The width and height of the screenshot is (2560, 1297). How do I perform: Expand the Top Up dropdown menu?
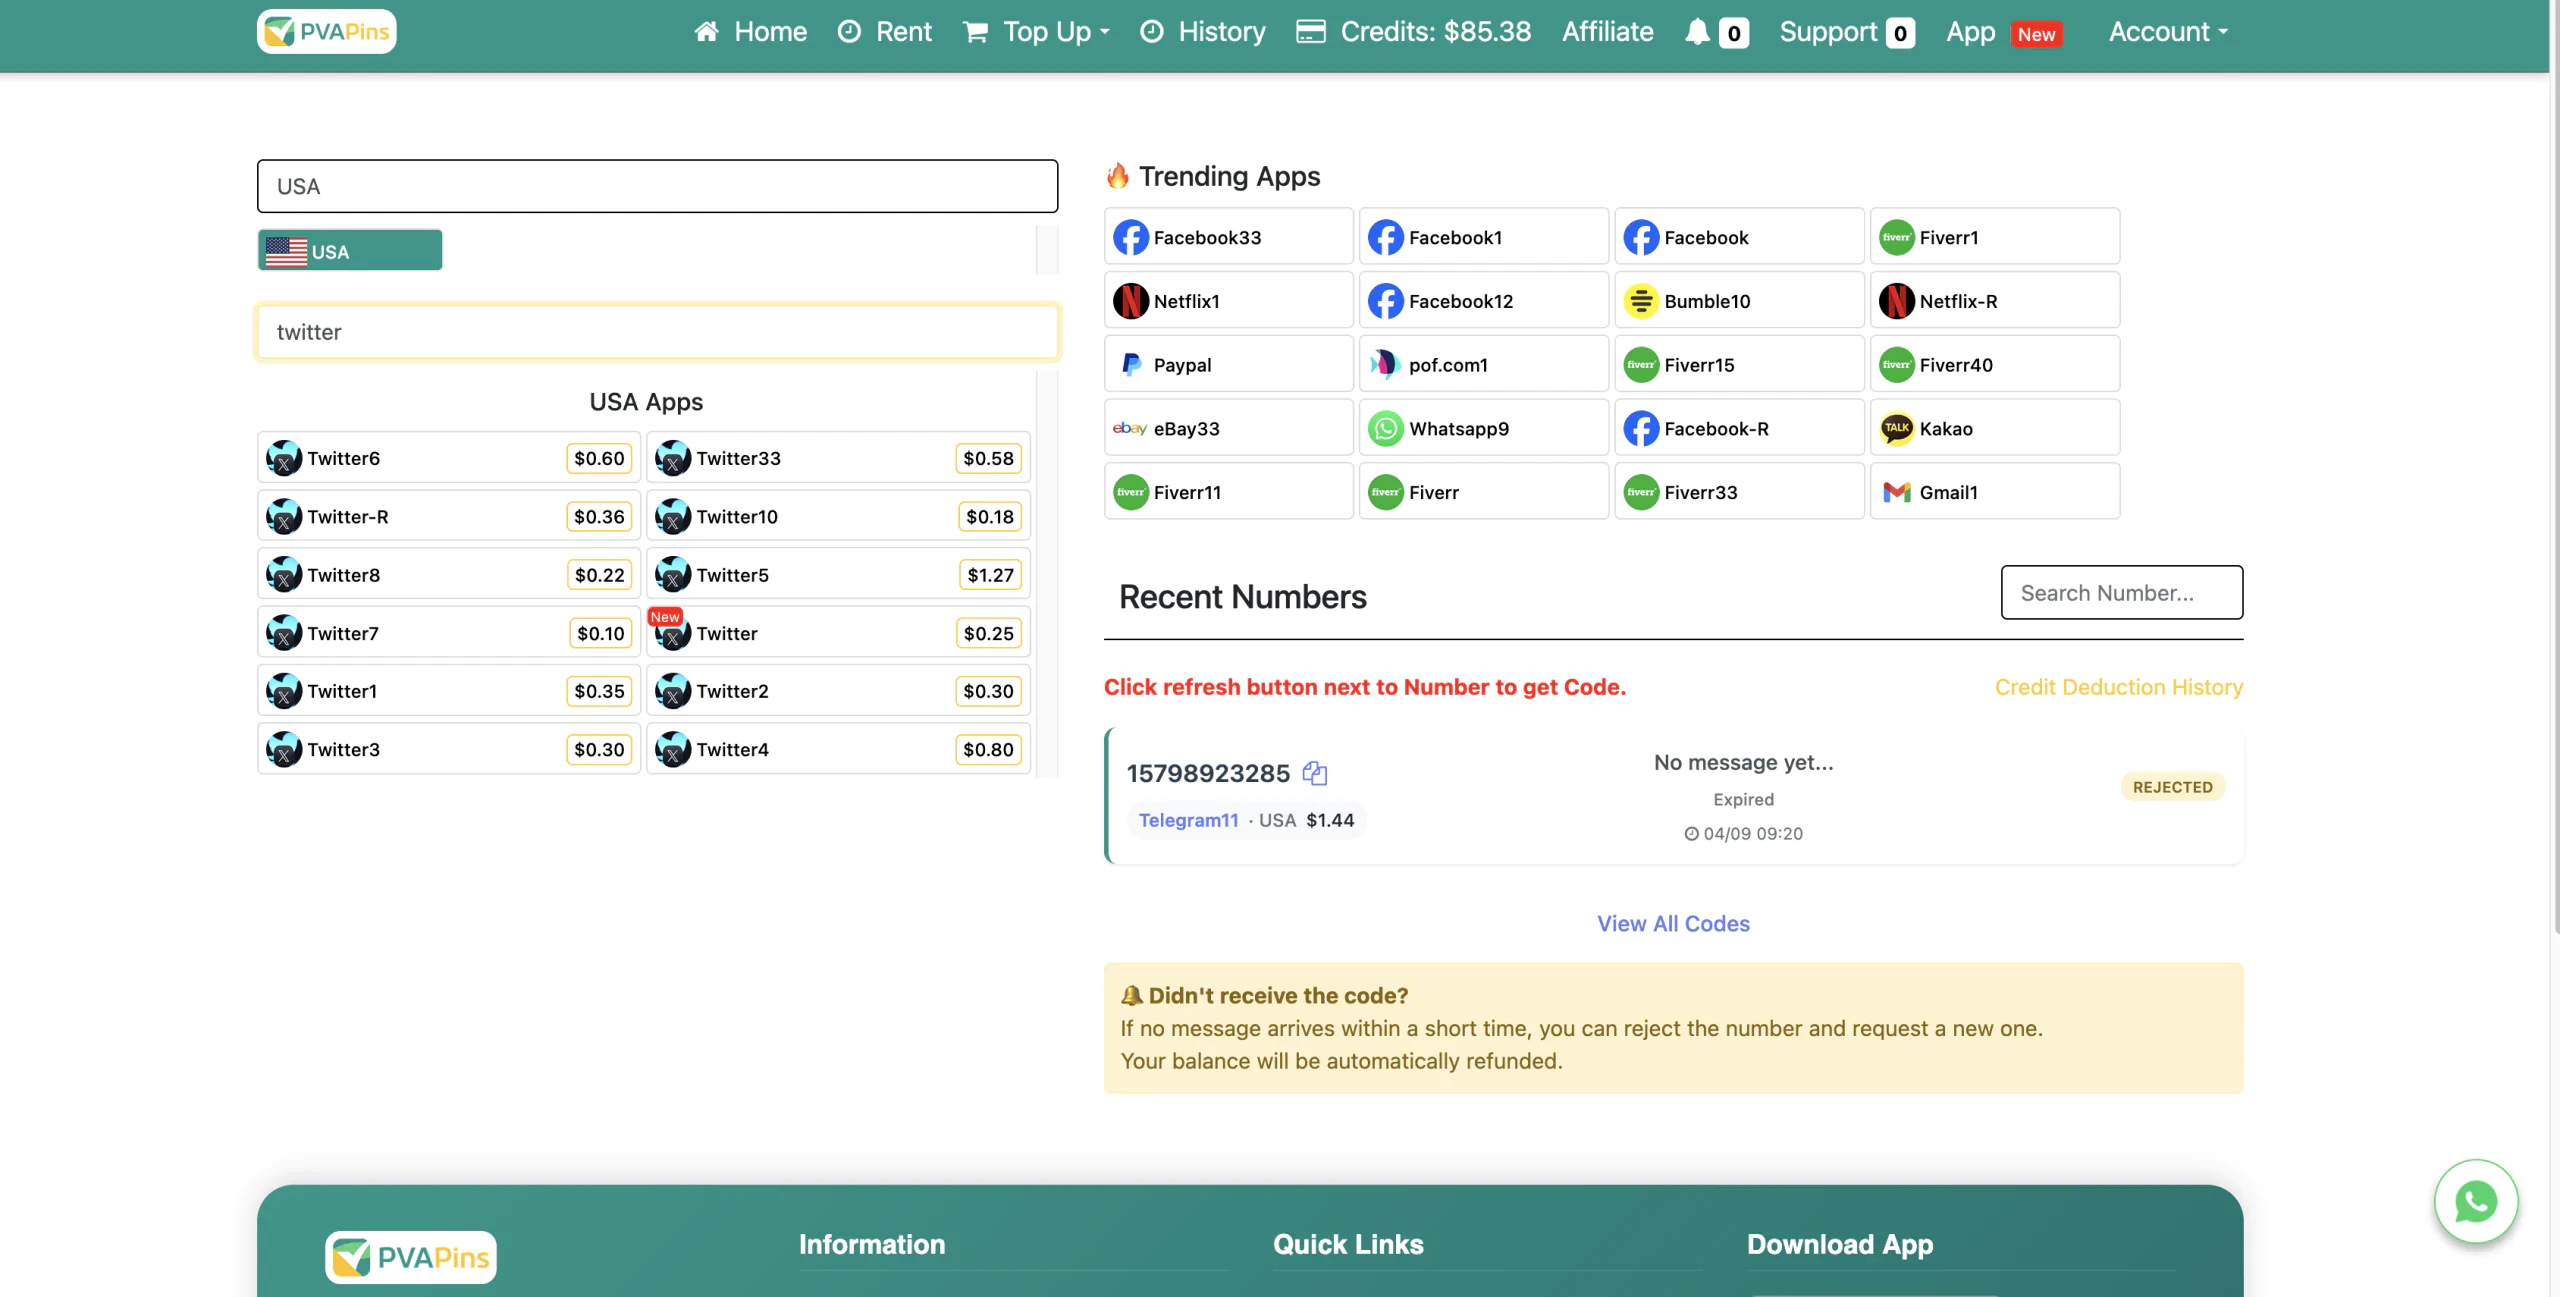1036,32
